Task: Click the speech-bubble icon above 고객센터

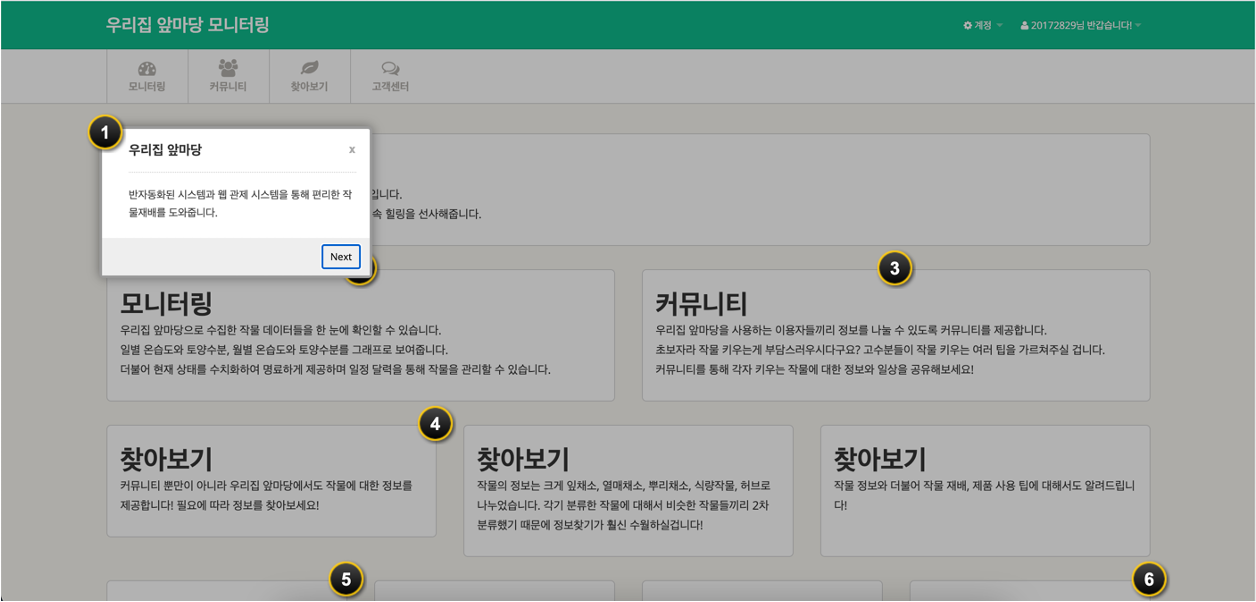Action: [391, 68]
